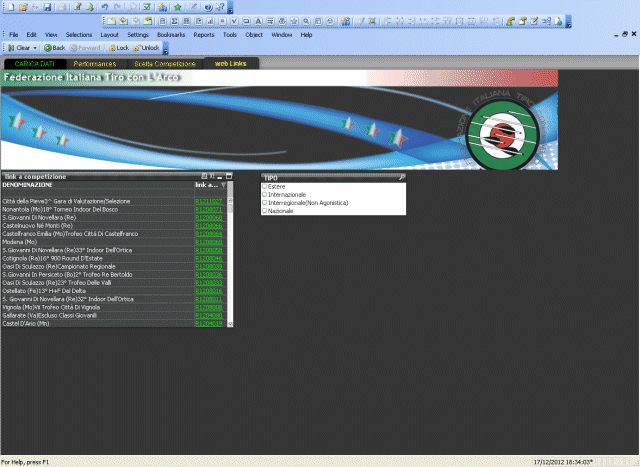Open the Selections menu
The image size is (640, 467).
[x=79, y=35]
